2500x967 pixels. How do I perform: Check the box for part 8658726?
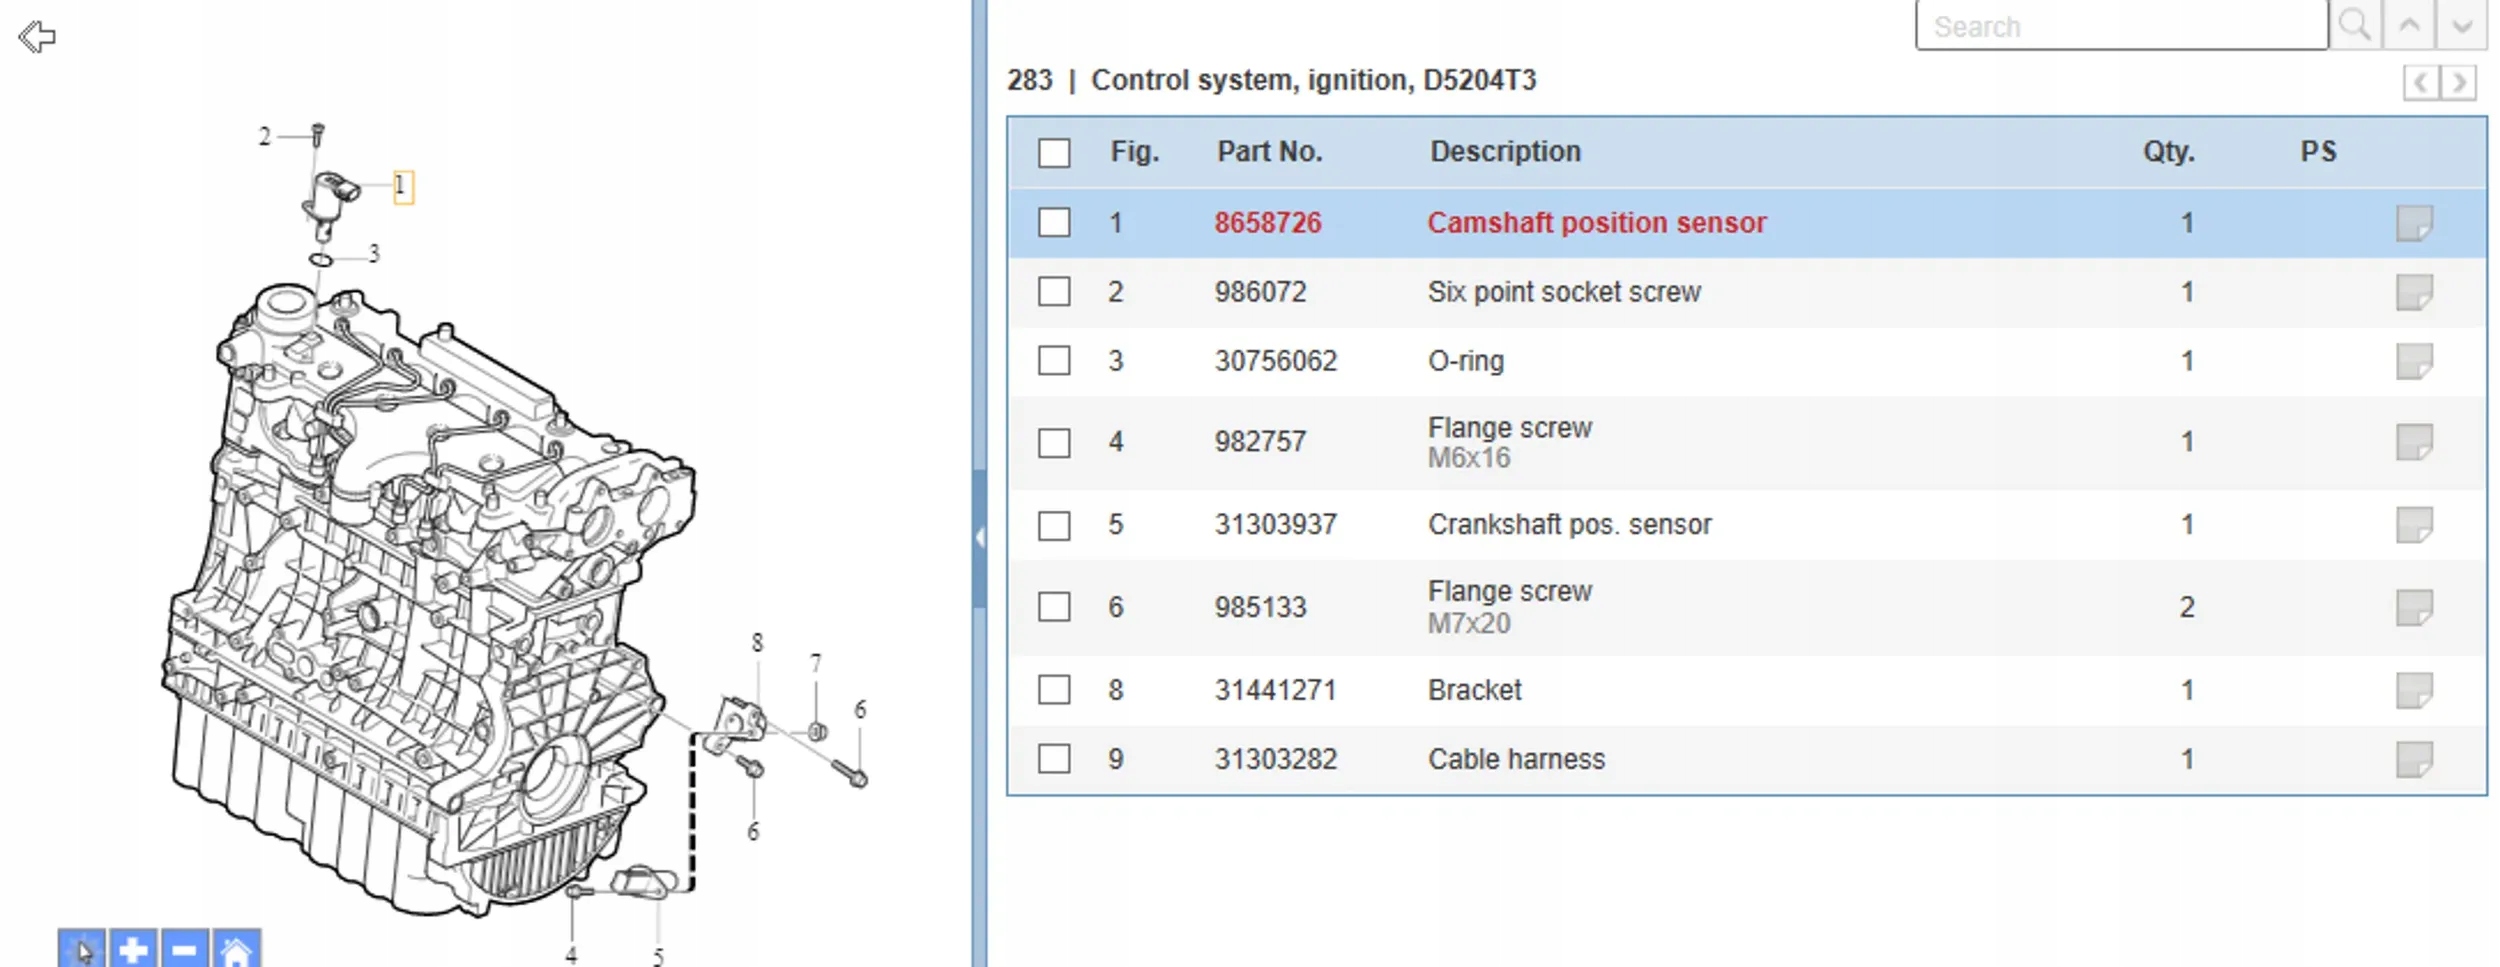tap(1054, 222)
